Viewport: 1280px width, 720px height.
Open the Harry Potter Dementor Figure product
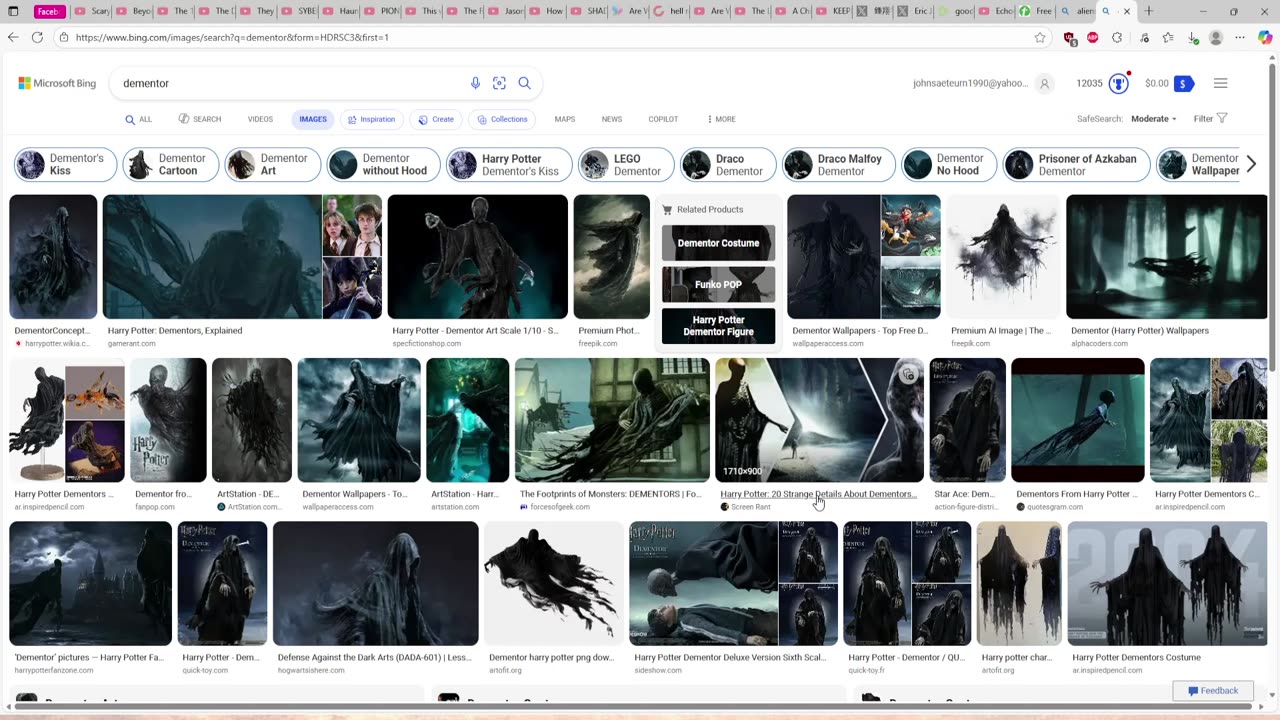718,326
